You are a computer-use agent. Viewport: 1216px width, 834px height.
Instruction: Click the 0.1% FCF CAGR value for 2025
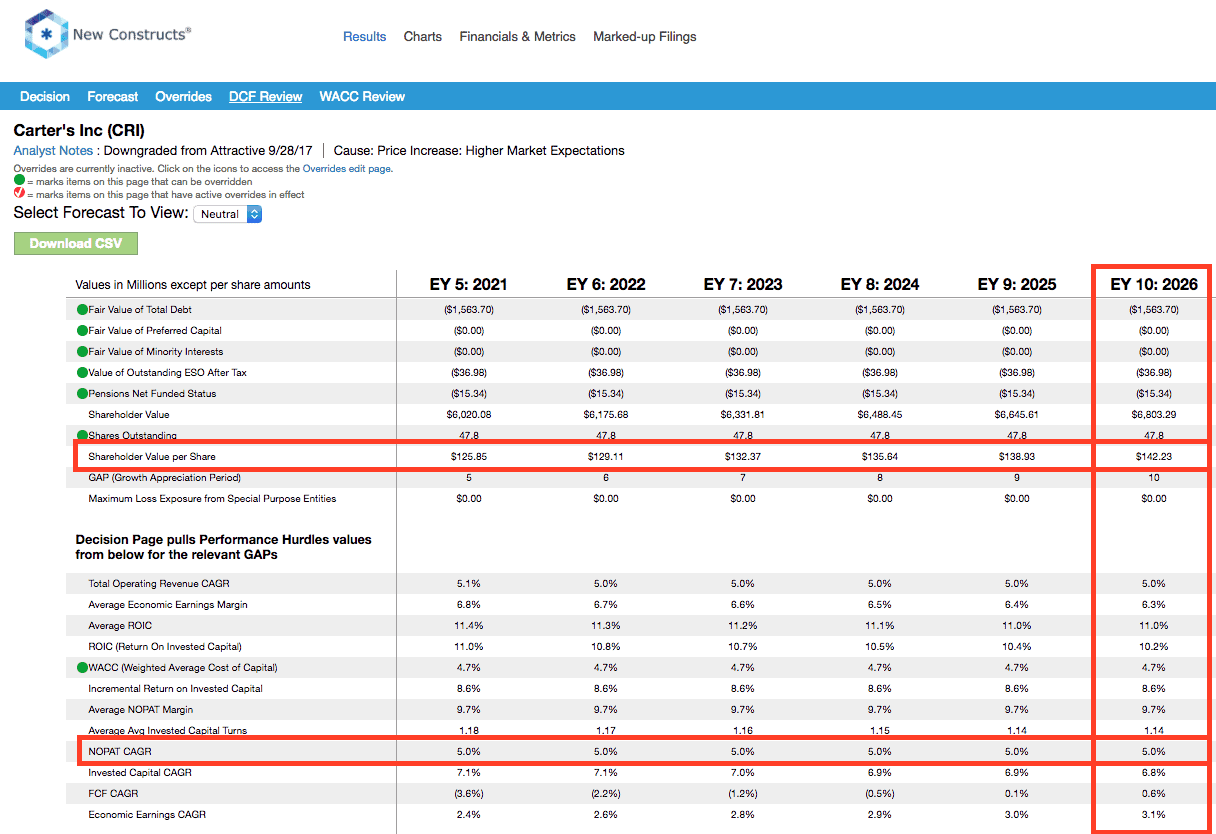point(1016,794)
